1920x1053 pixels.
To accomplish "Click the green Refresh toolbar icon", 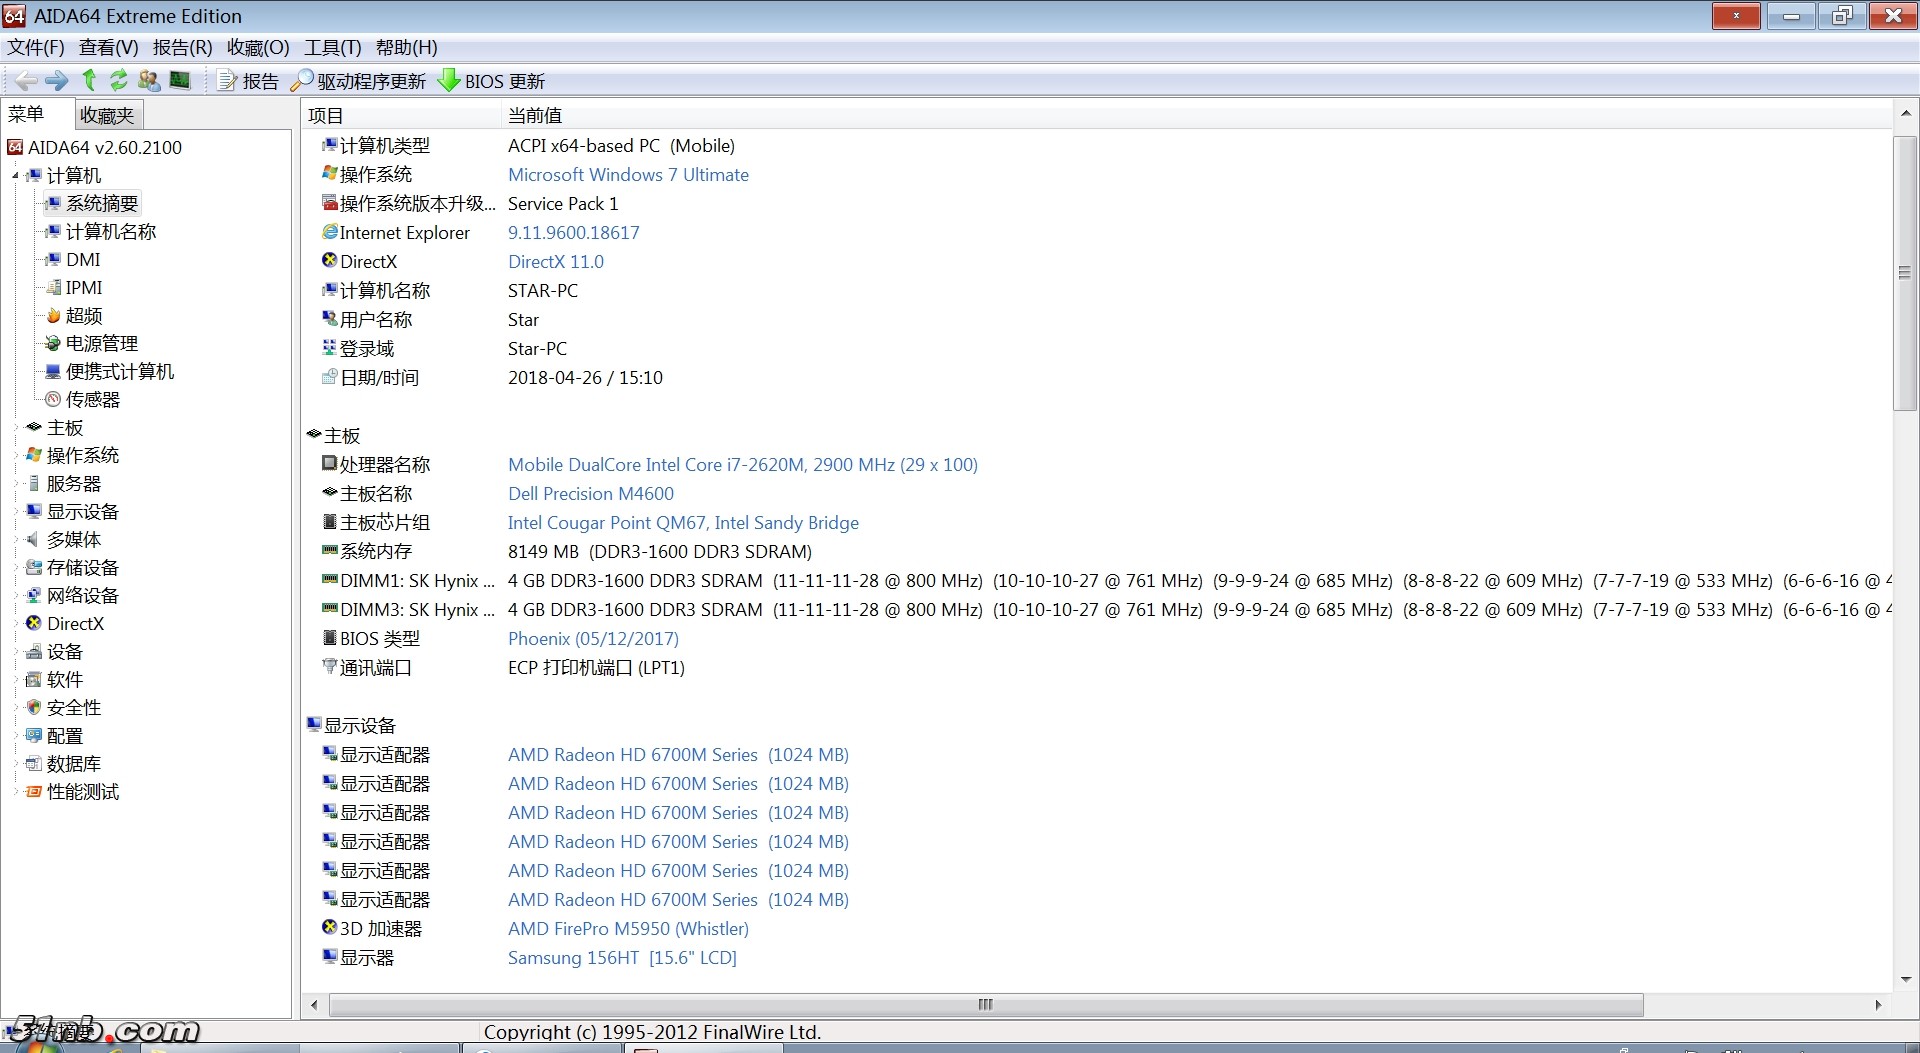I will pos(119,81).
